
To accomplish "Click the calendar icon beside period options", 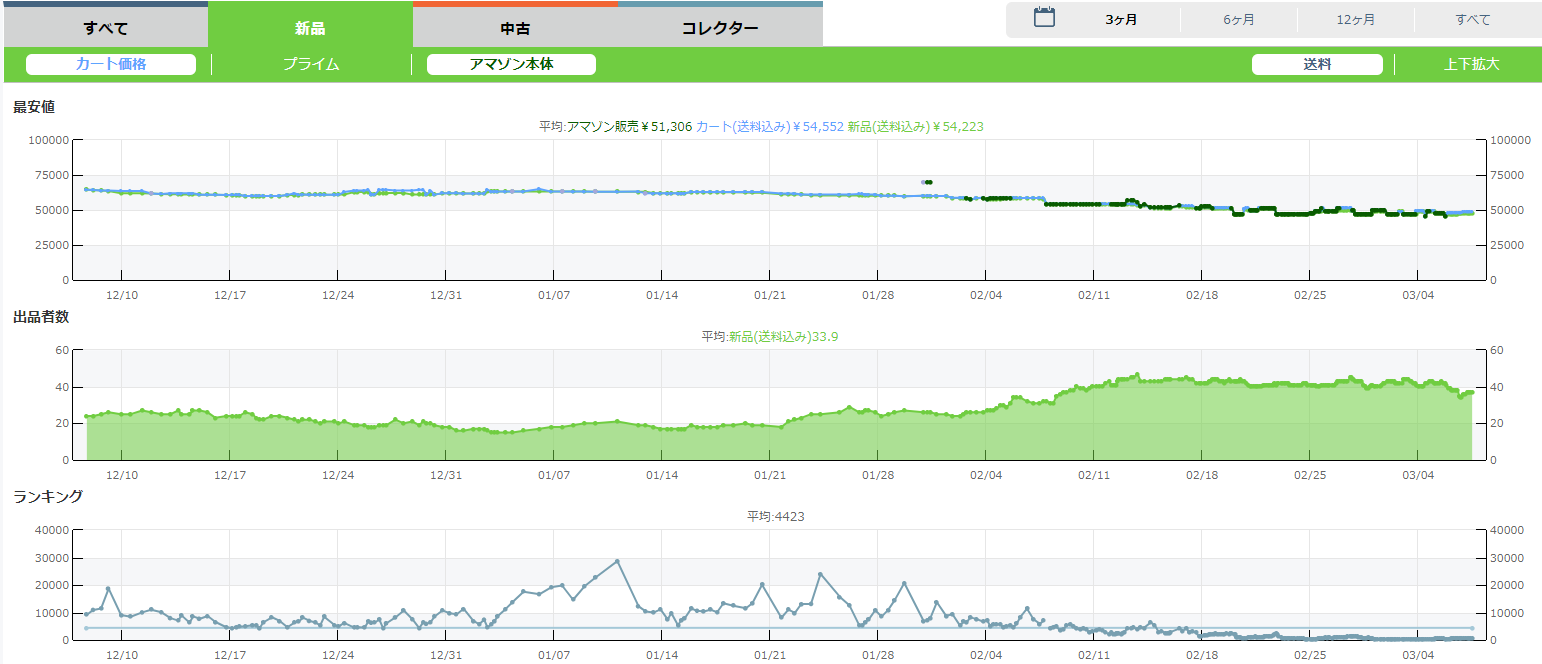I will click(1044, 18).
